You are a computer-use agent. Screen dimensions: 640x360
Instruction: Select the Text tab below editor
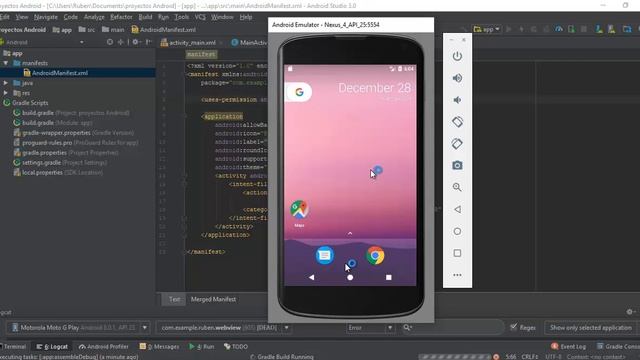point(174,299)
